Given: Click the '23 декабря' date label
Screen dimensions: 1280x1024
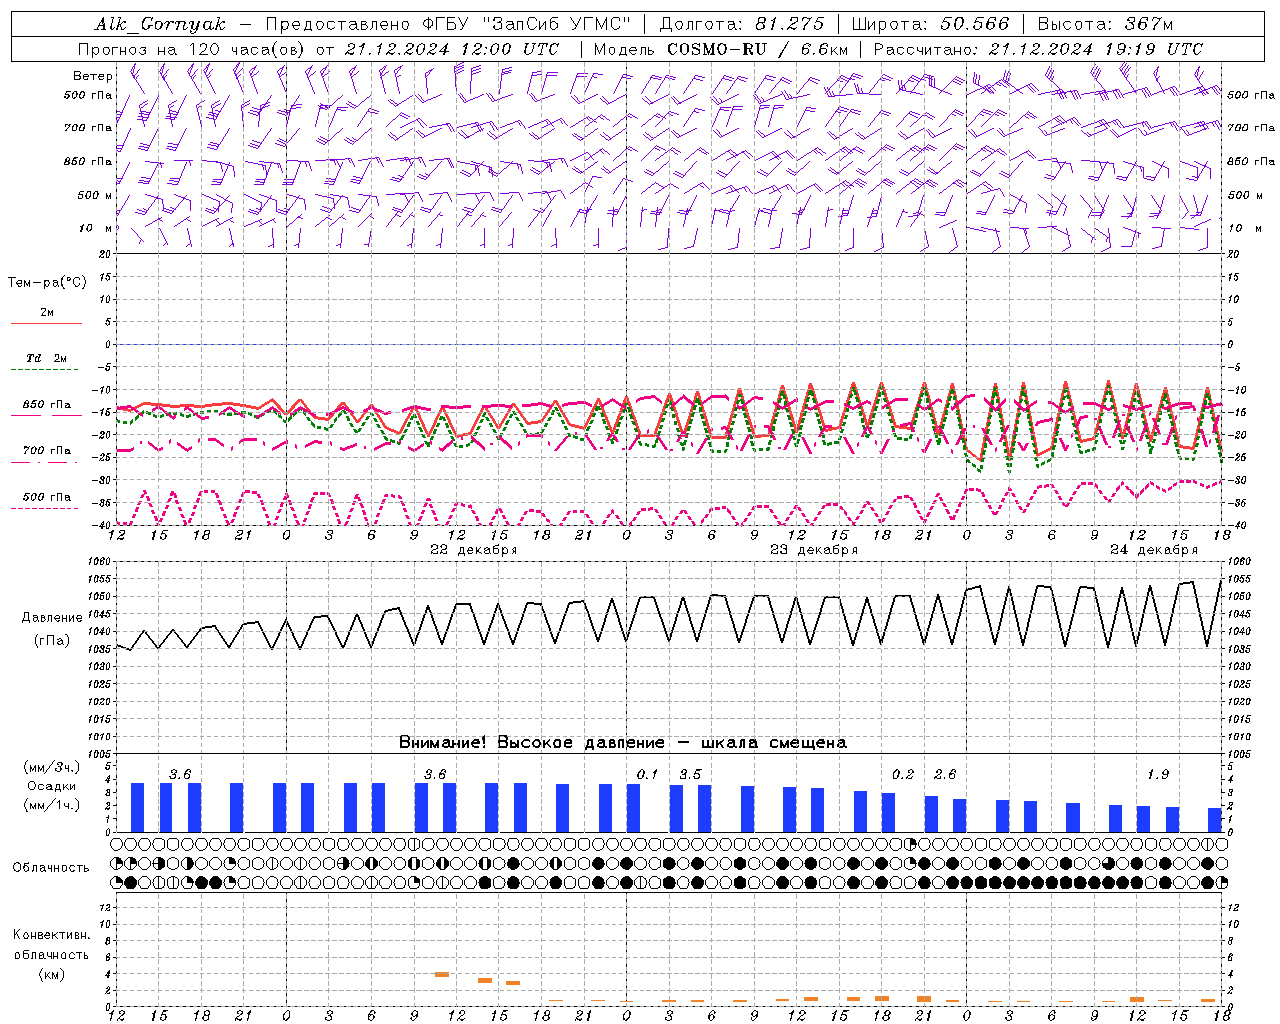Looking at the screenshot, I should click(814, 550).
